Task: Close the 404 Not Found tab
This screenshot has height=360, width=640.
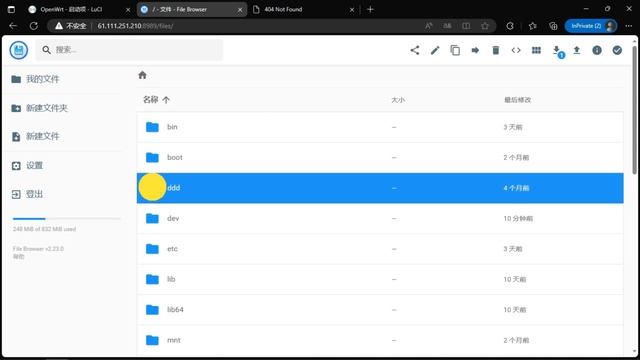Action: 352,9
